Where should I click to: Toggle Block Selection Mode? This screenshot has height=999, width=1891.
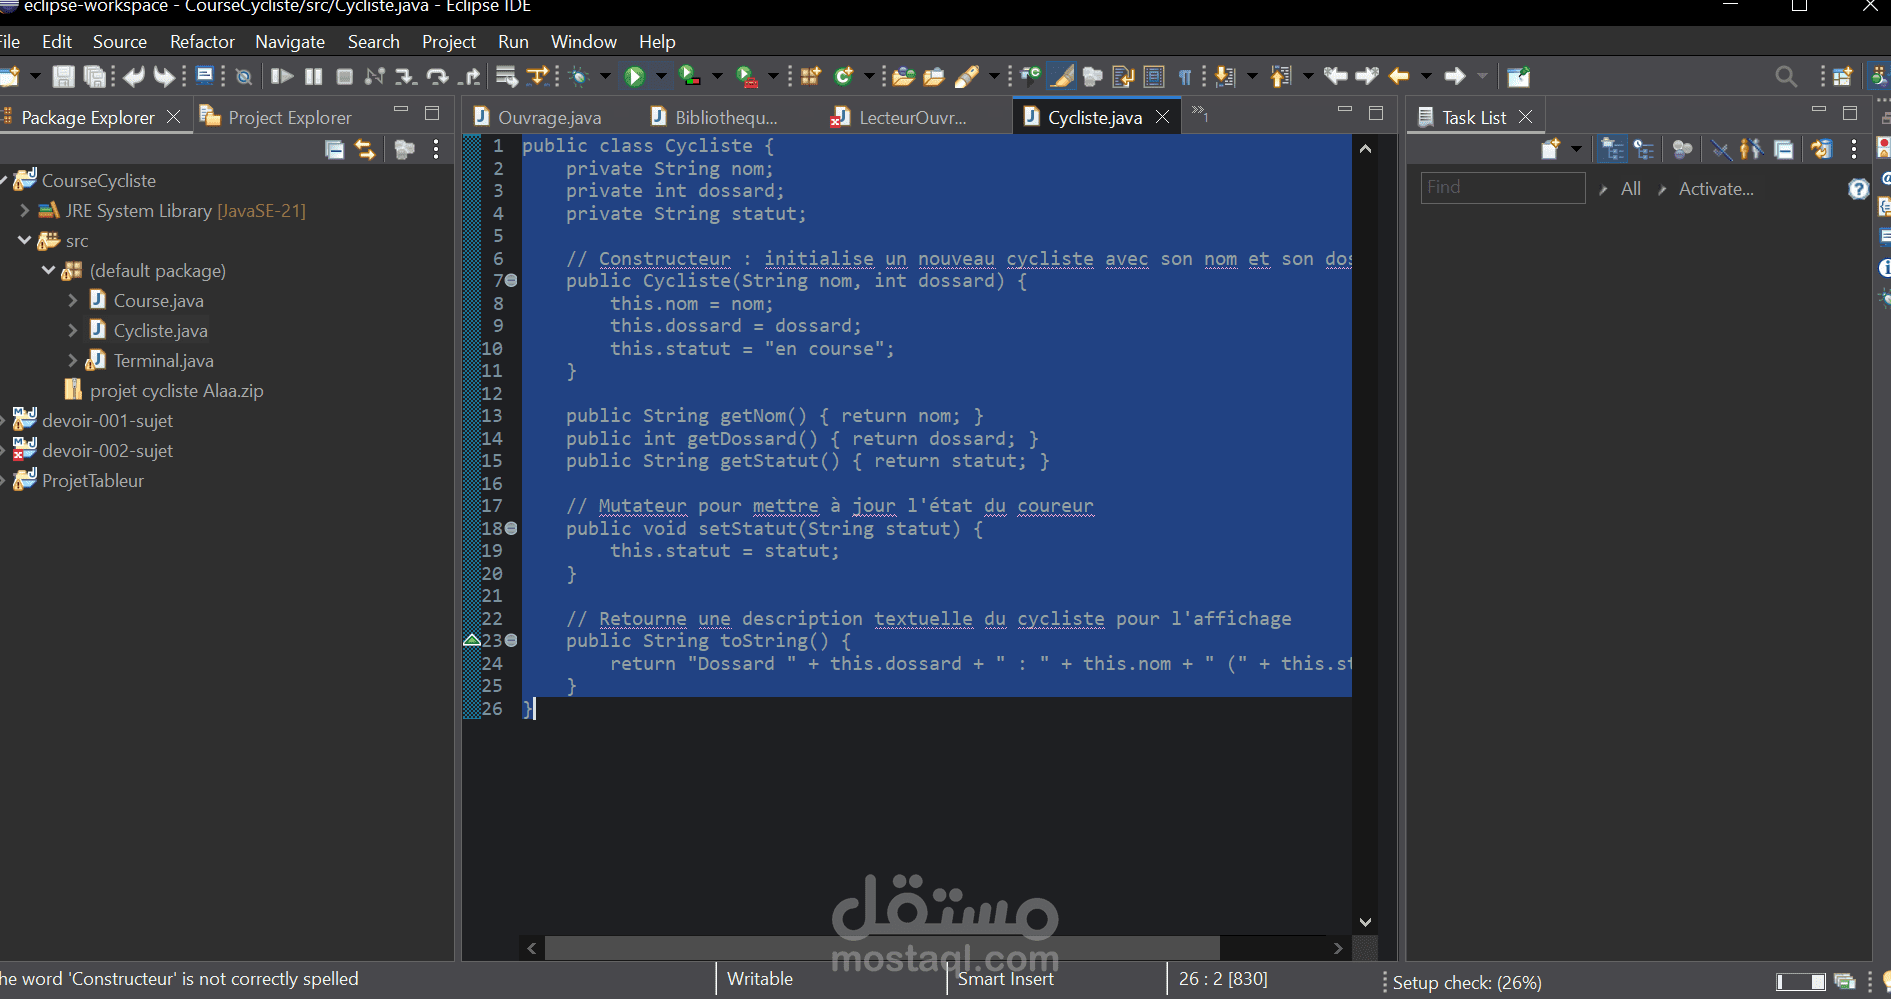1154,76
